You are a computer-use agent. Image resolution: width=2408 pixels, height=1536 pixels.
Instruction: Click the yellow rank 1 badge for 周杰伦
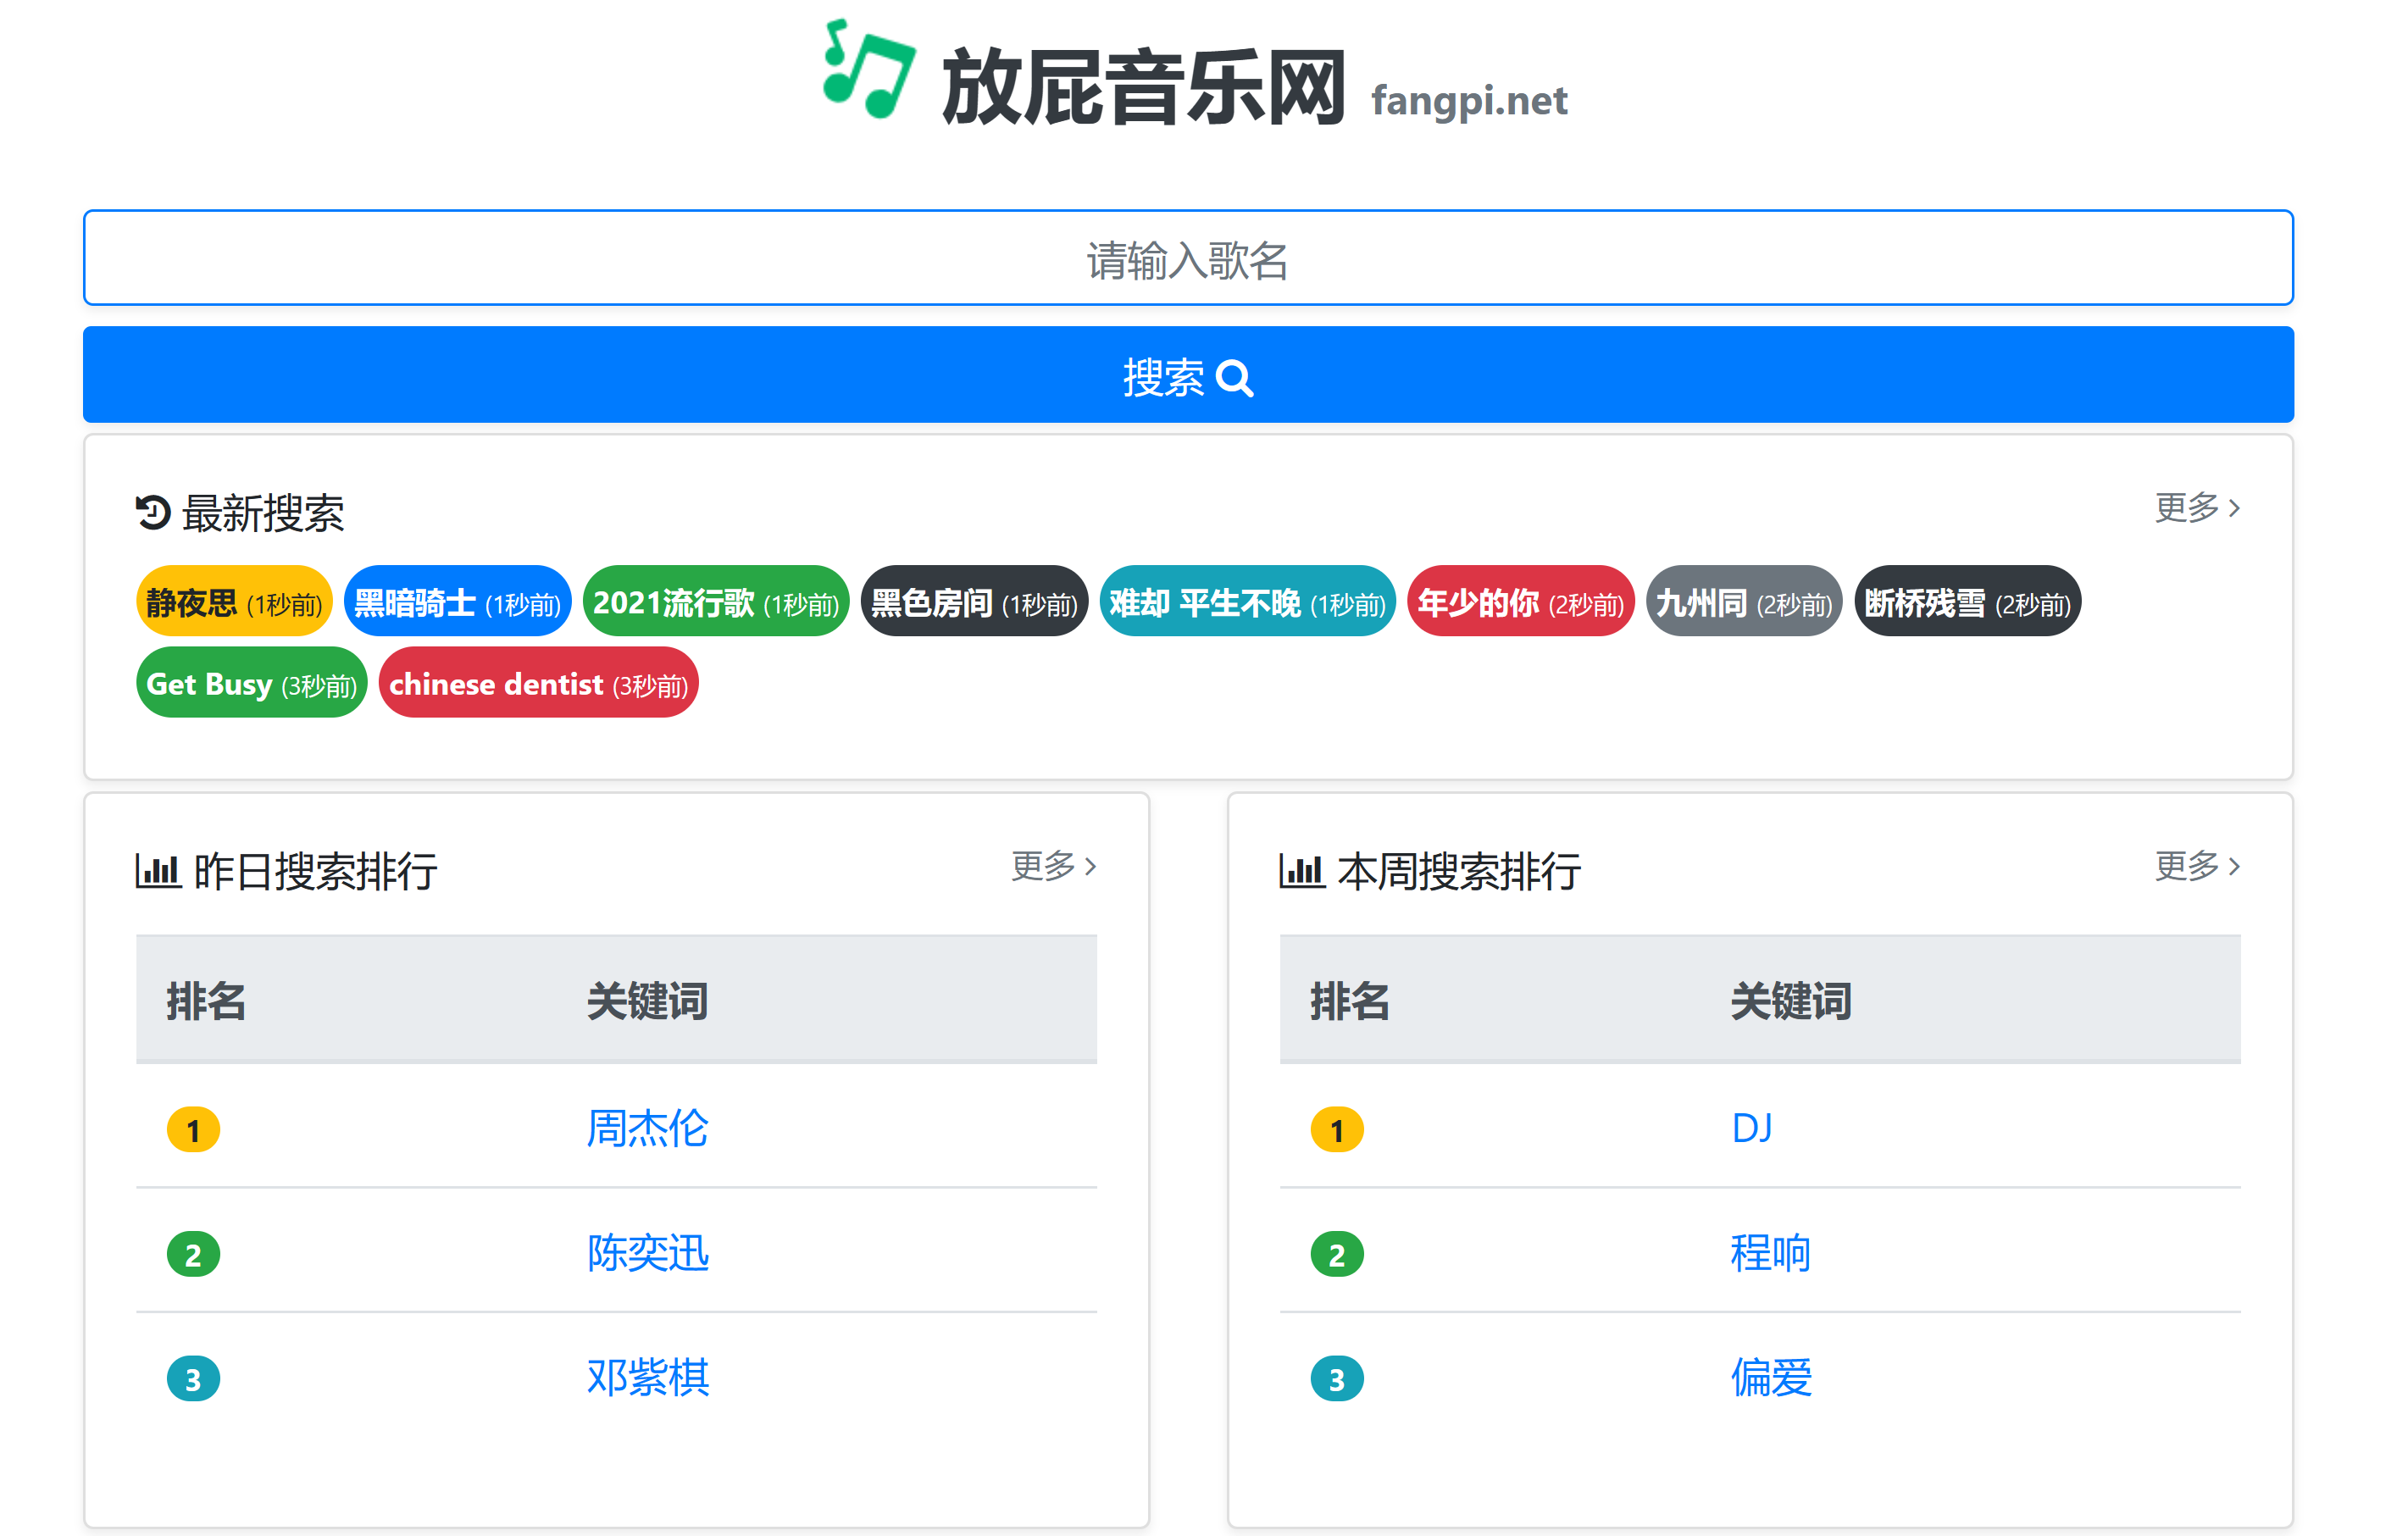coord(193,1130)
